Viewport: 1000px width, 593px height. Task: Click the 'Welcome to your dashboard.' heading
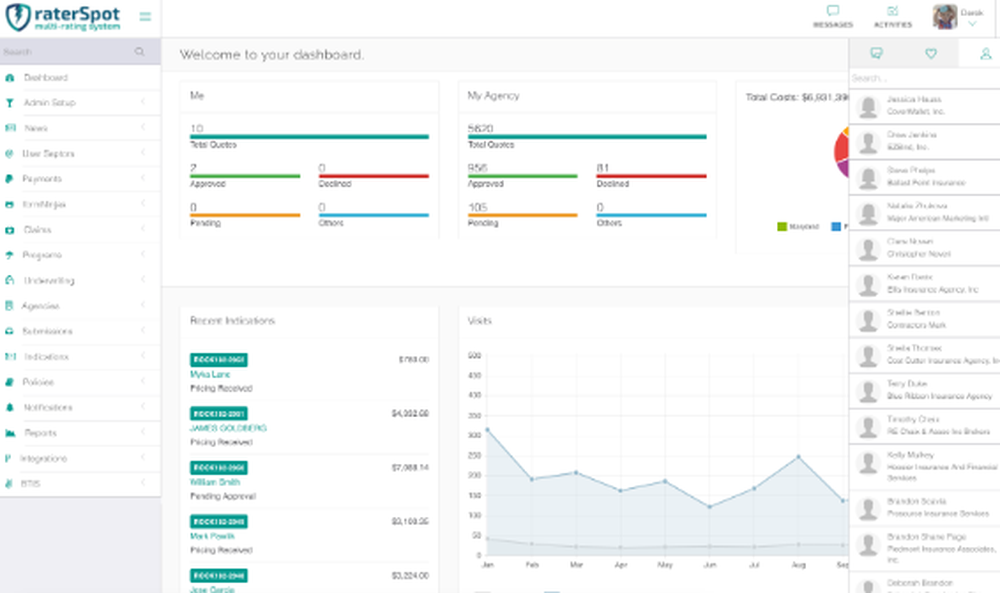[x=272, y=55]
